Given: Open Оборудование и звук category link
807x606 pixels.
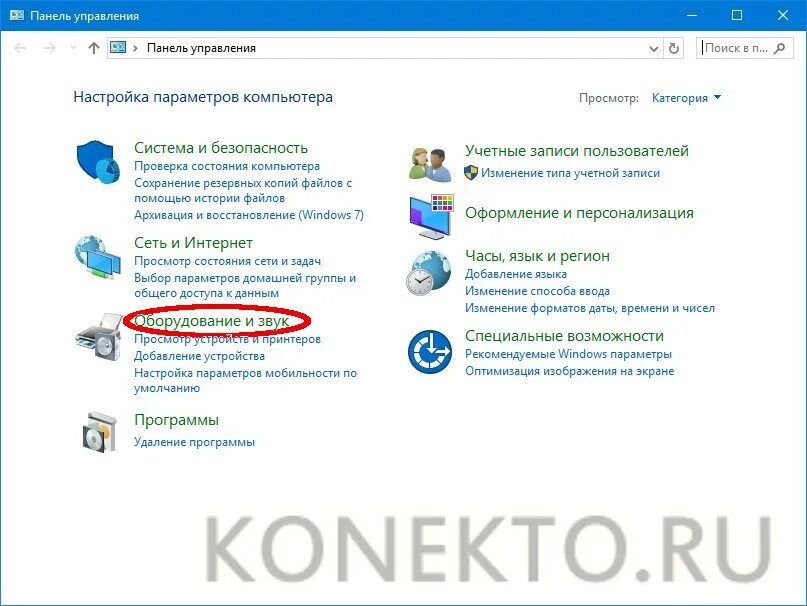Looking at the screenshot, I should pos(212,321).
